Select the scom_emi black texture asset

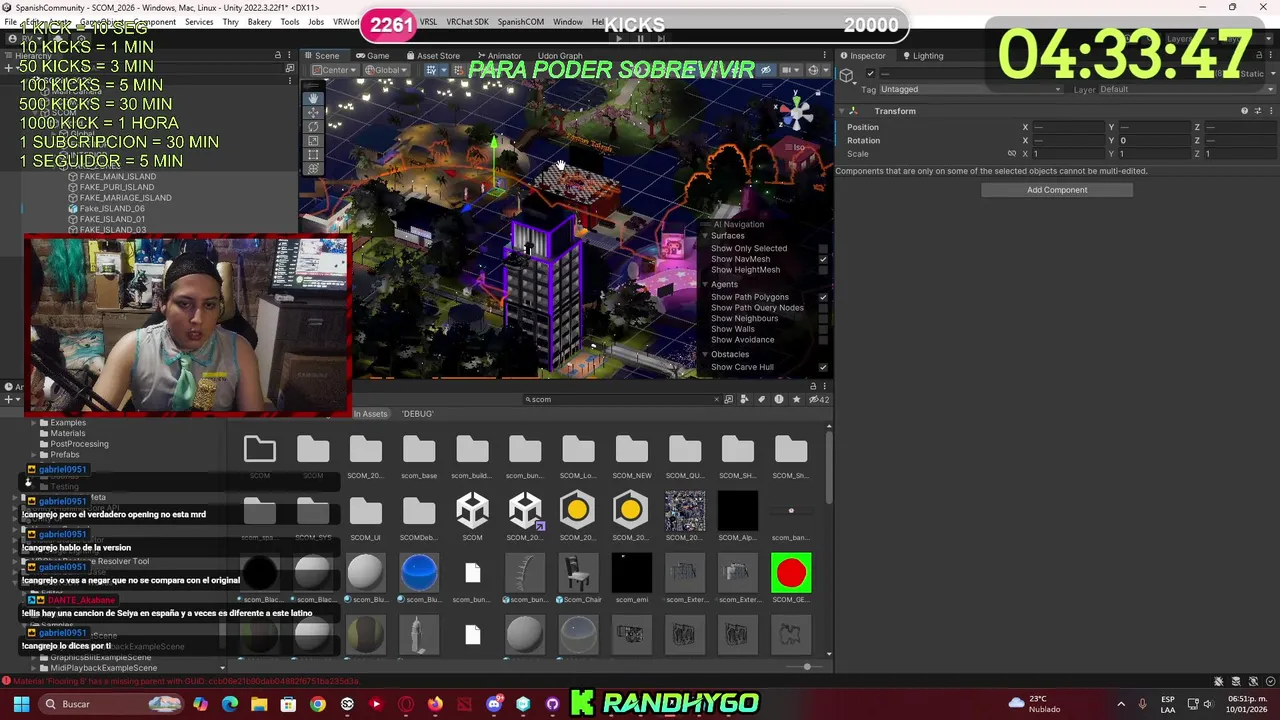tap(631, 578)
